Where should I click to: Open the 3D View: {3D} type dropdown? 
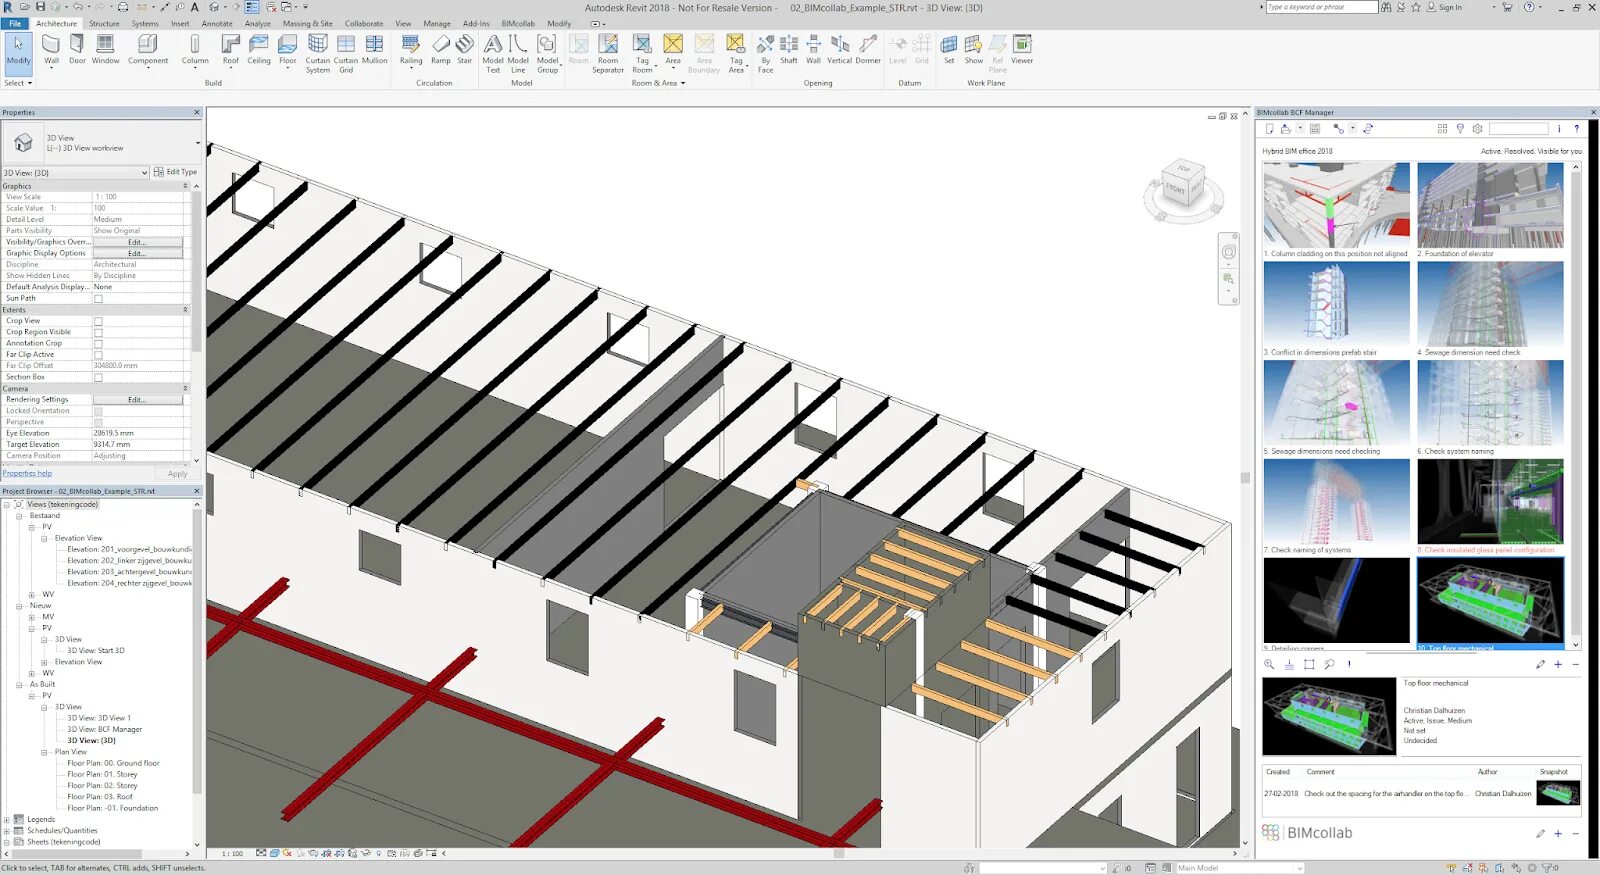pyautogui.click(x=76, y=172)
